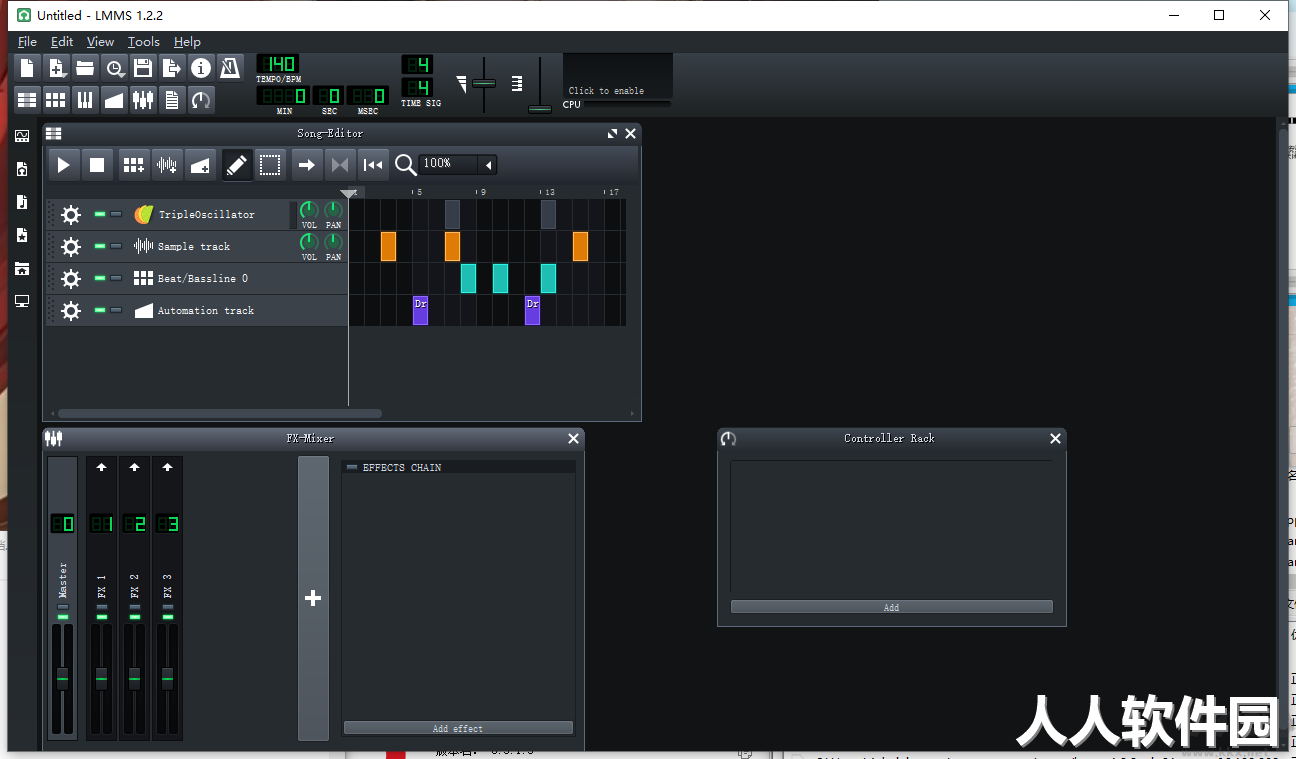Image resolution: width=1296 pixels, height=759 pixels.
Task: Mute the Beat/Bassline 0 track
Action: tap(100, 278)
